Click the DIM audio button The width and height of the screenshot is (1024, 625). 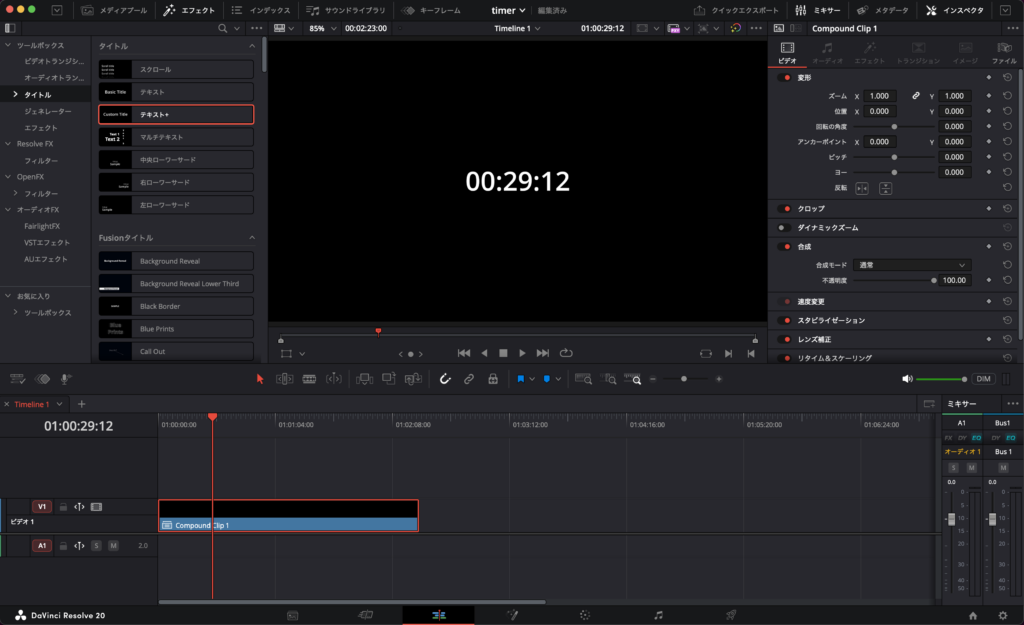tap(983, 379)
